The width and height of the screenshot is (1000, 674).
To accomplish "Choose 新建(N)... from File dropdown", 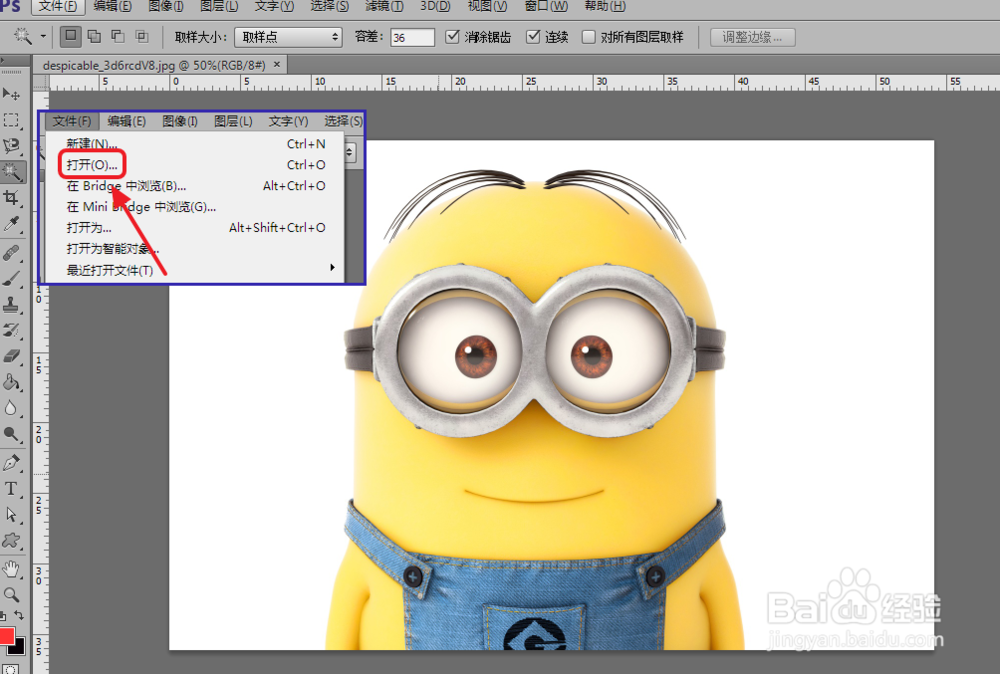I will pyautogui.click(x=195, y=143).
